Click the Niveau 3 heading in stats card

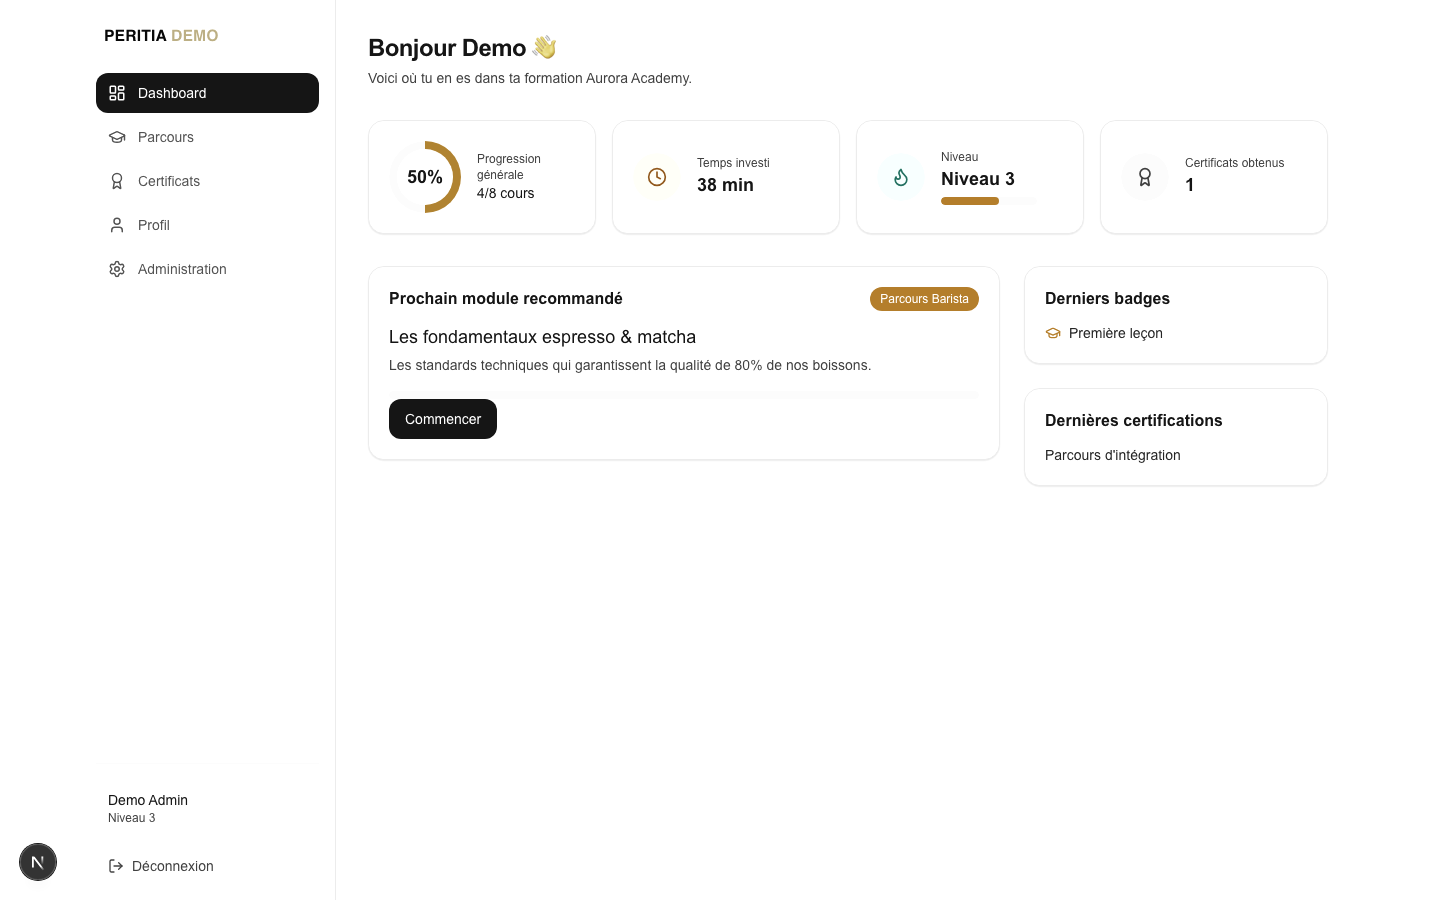[x=978, y=179]
